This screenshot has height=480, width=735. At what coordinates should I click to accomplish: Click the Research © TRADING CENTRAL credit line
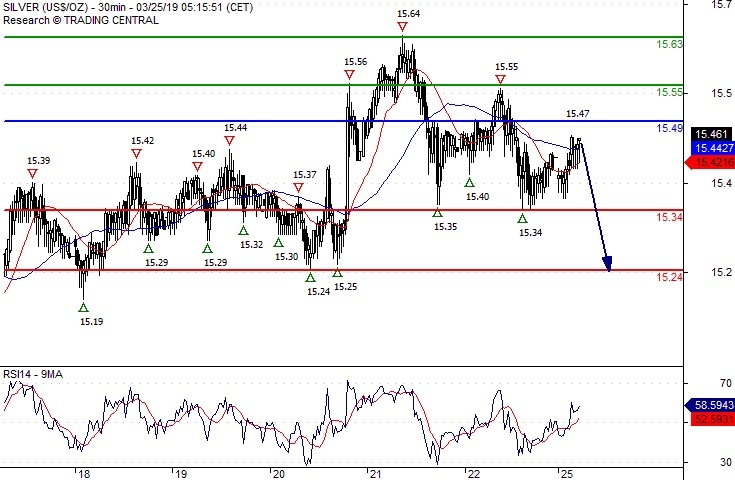pos(81,20)
